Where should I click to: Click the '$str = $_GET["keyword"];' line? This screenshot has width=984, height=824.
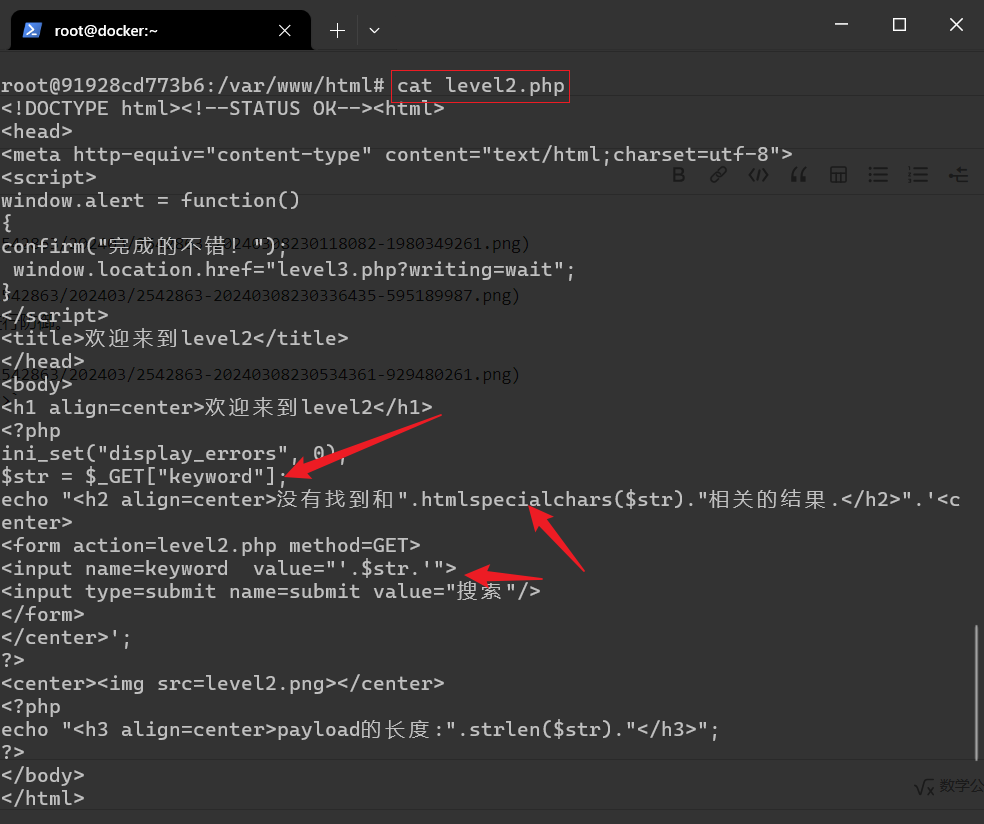point(144,476)
